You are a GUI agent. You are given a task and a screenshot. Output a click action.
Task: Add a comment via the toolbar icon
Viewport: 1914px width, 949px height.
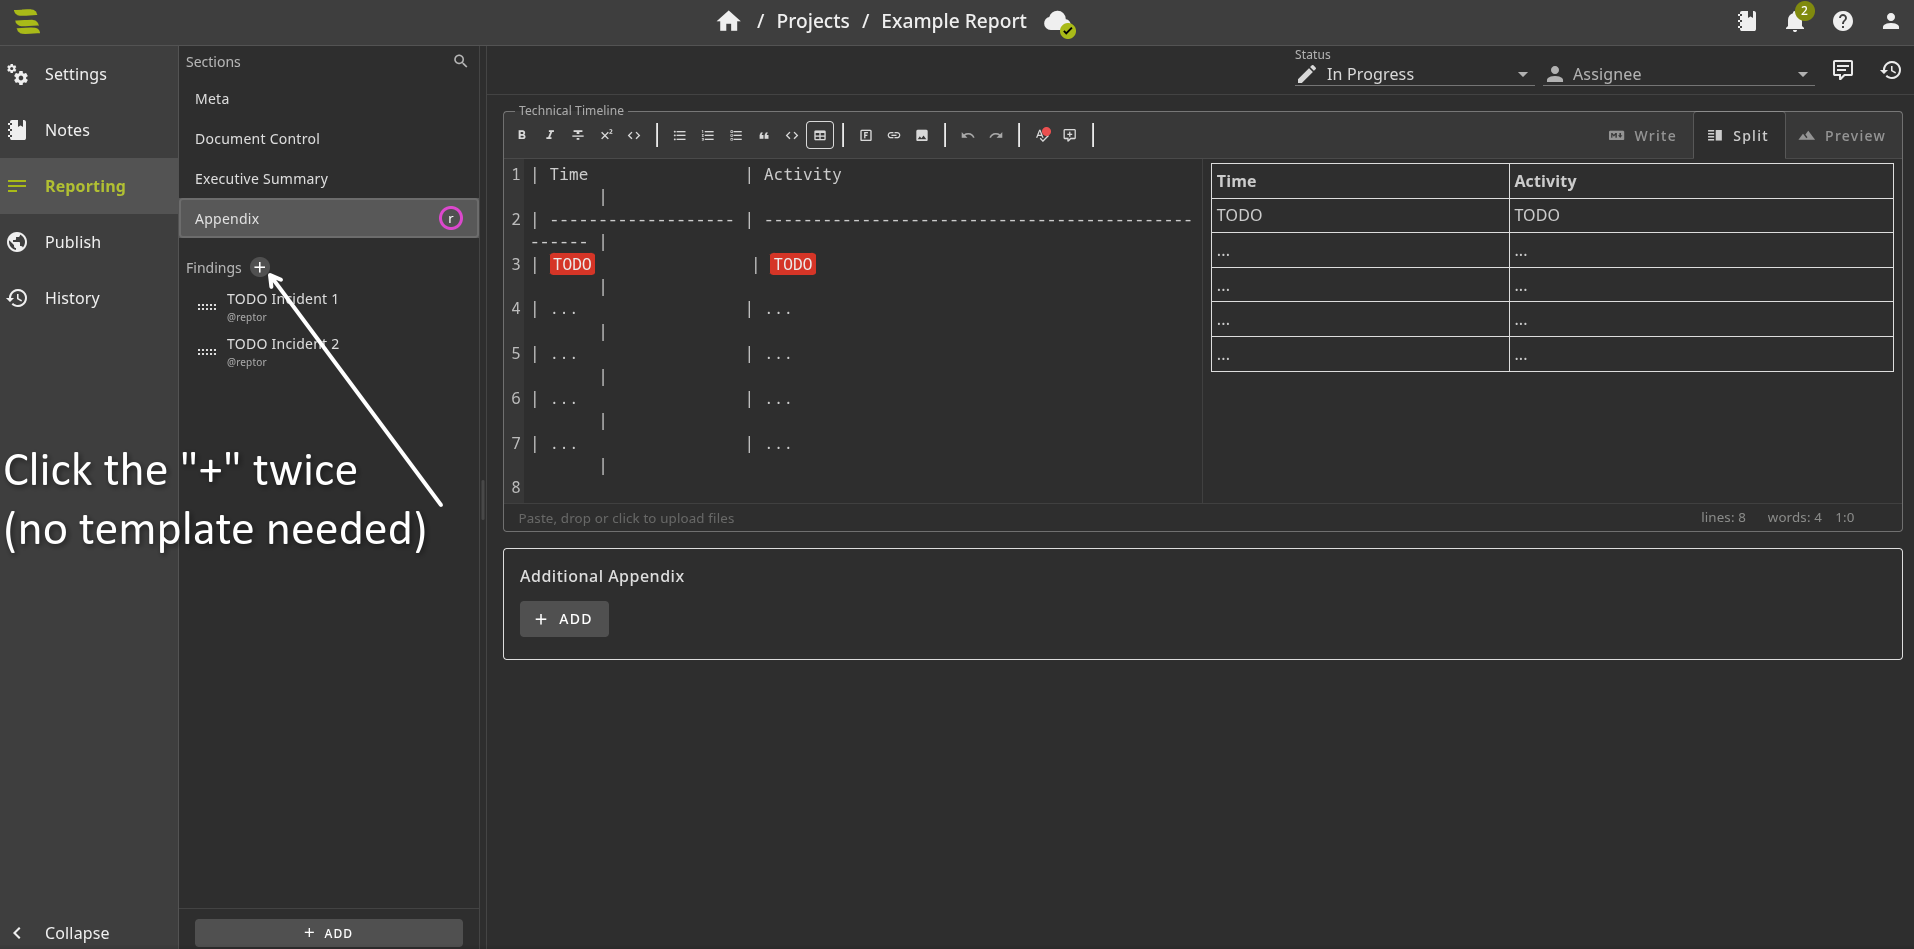[x=1069, y=135]
